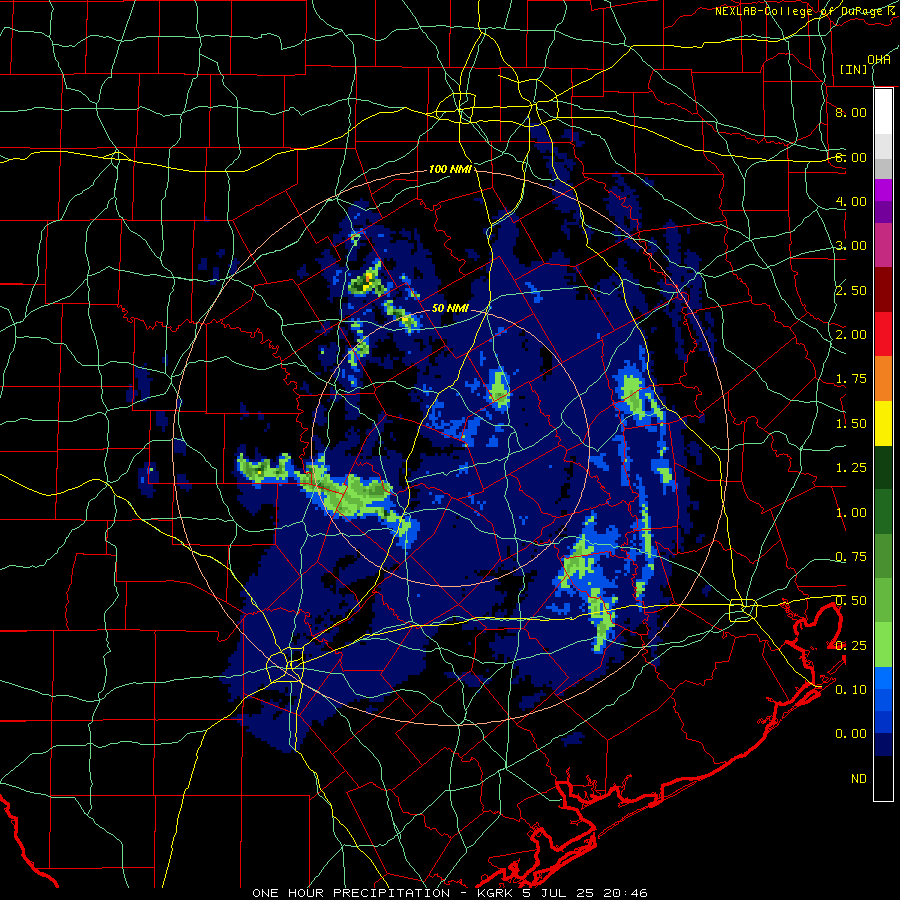Click the 0.75 legend value
This screenshot has height=900, width=900.
[851, 557]
